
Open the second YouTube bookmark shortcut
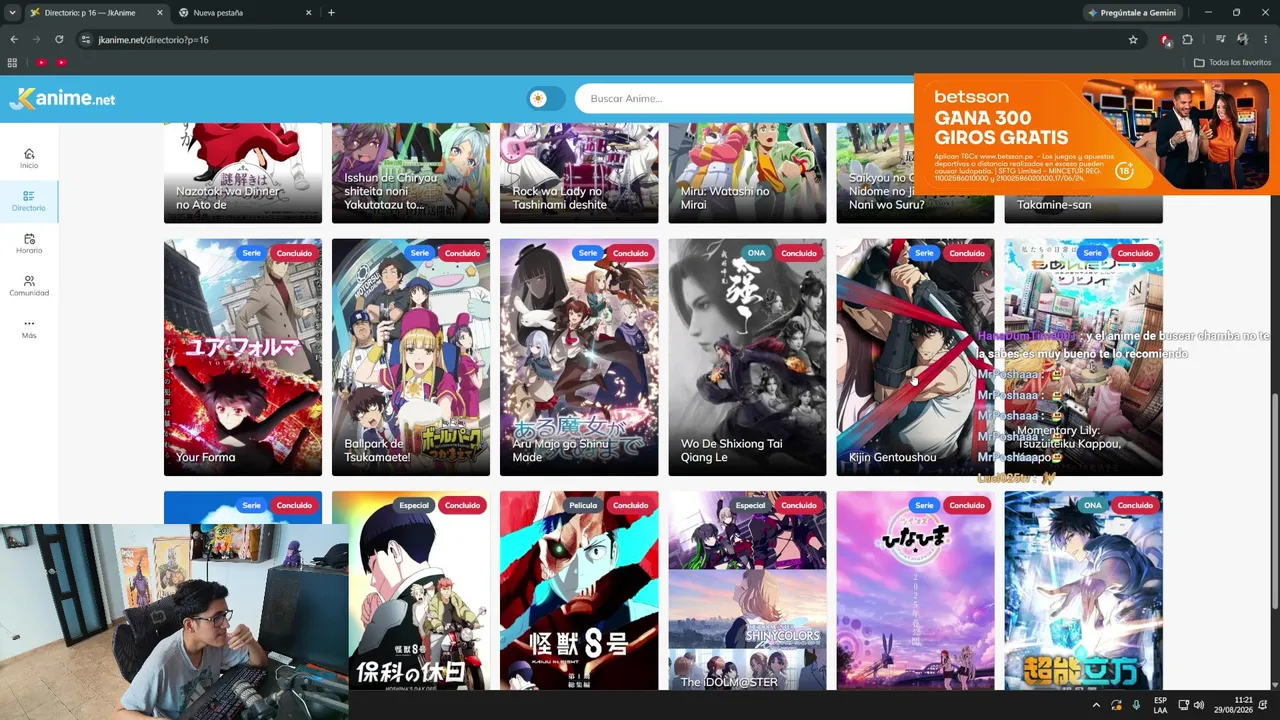(x=61, y=62)
